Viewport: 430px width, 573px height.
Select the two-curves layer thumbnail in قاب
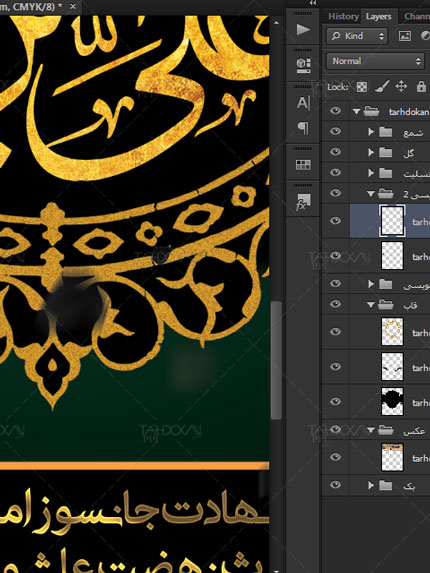pos(392,367)
